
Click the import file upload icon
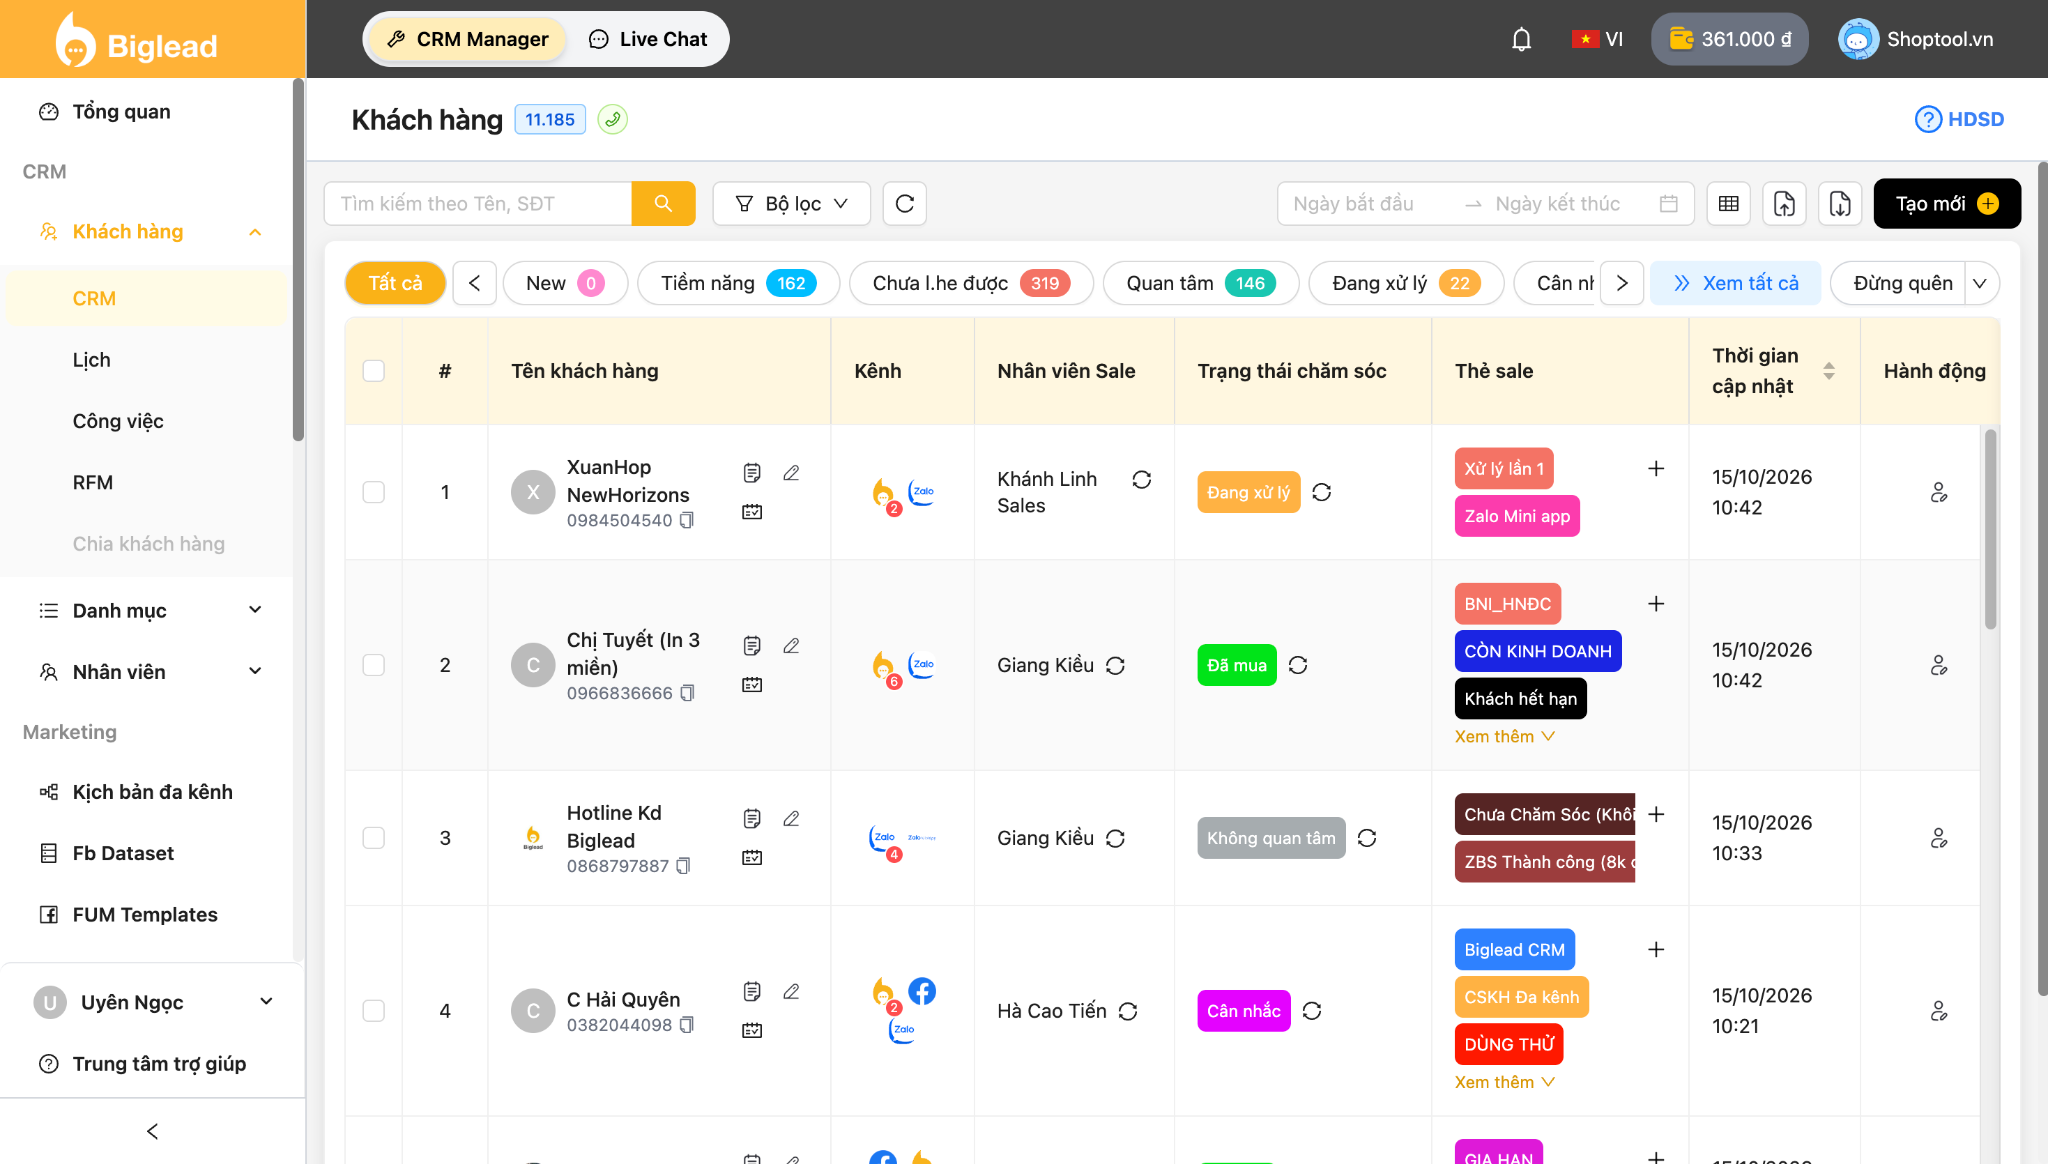[1784, 203]
